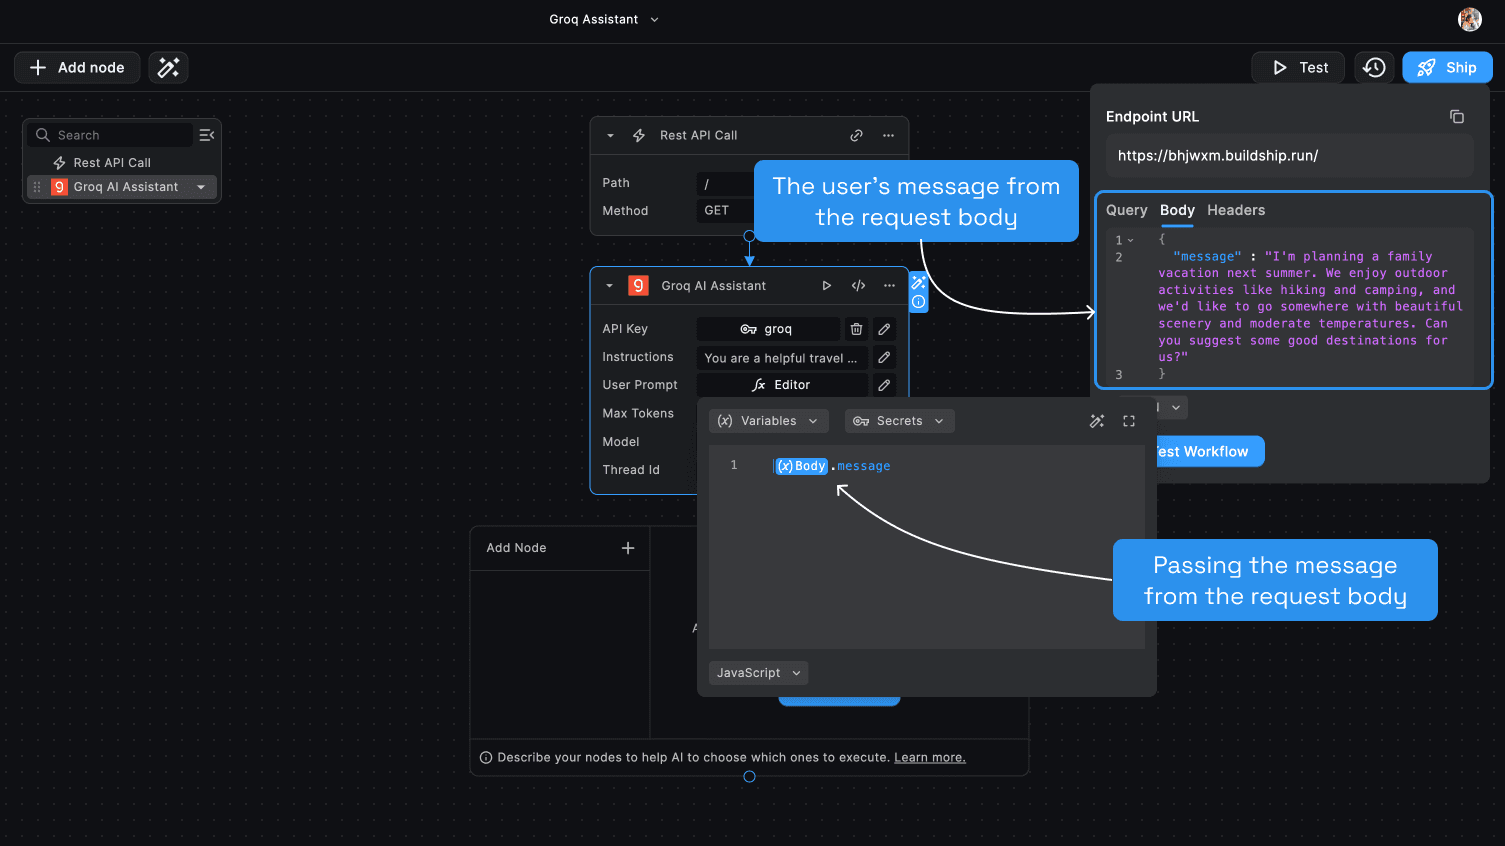View code of Groq AI Assistant node

(858, 286)
